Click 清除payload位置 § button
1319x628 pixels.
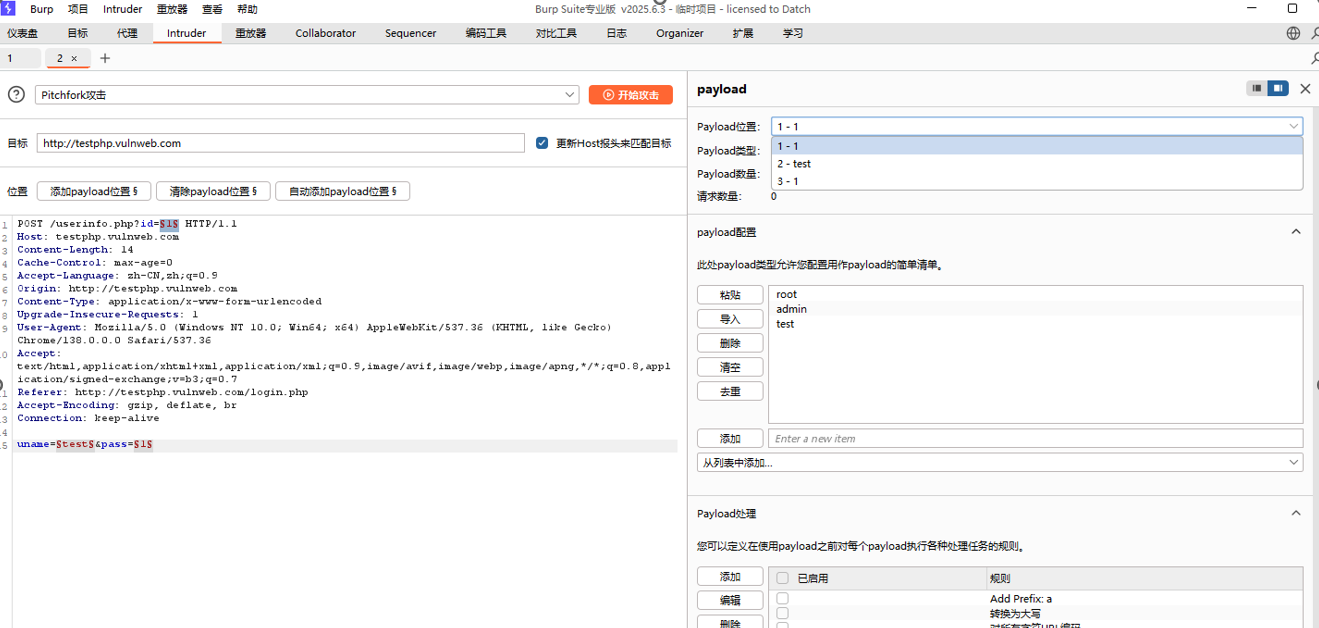213,191
